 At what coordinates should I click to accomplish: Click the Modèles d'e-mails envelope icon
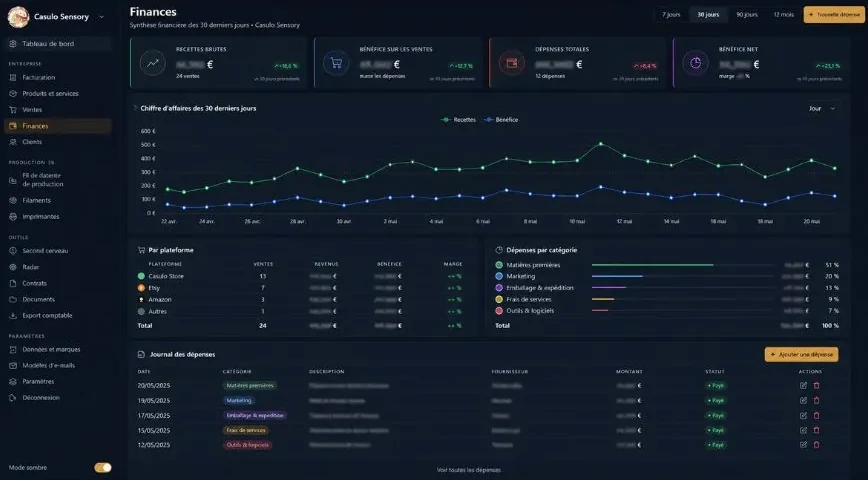(x=13, y=365)
